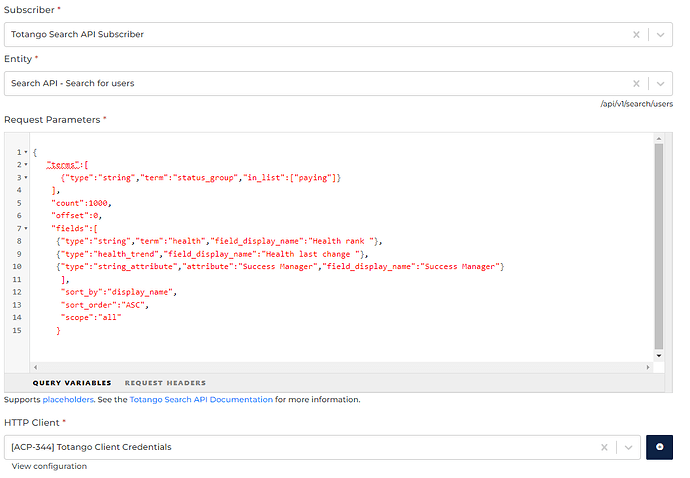
Task: Click the Health rank field line
Action: (219, 241)
